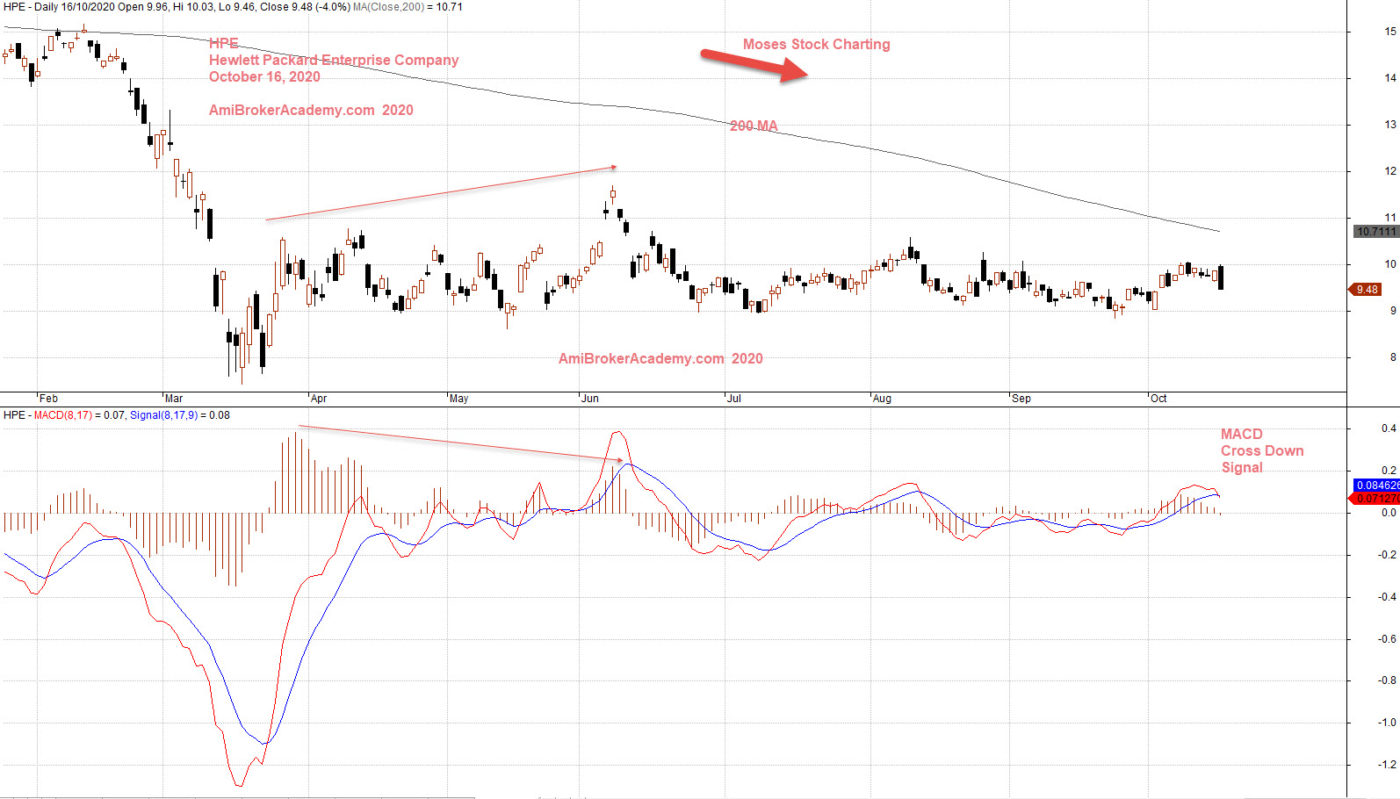Click the Apr month label on the time axis
The image size is (1400, 799).
[x=319, y=398]
